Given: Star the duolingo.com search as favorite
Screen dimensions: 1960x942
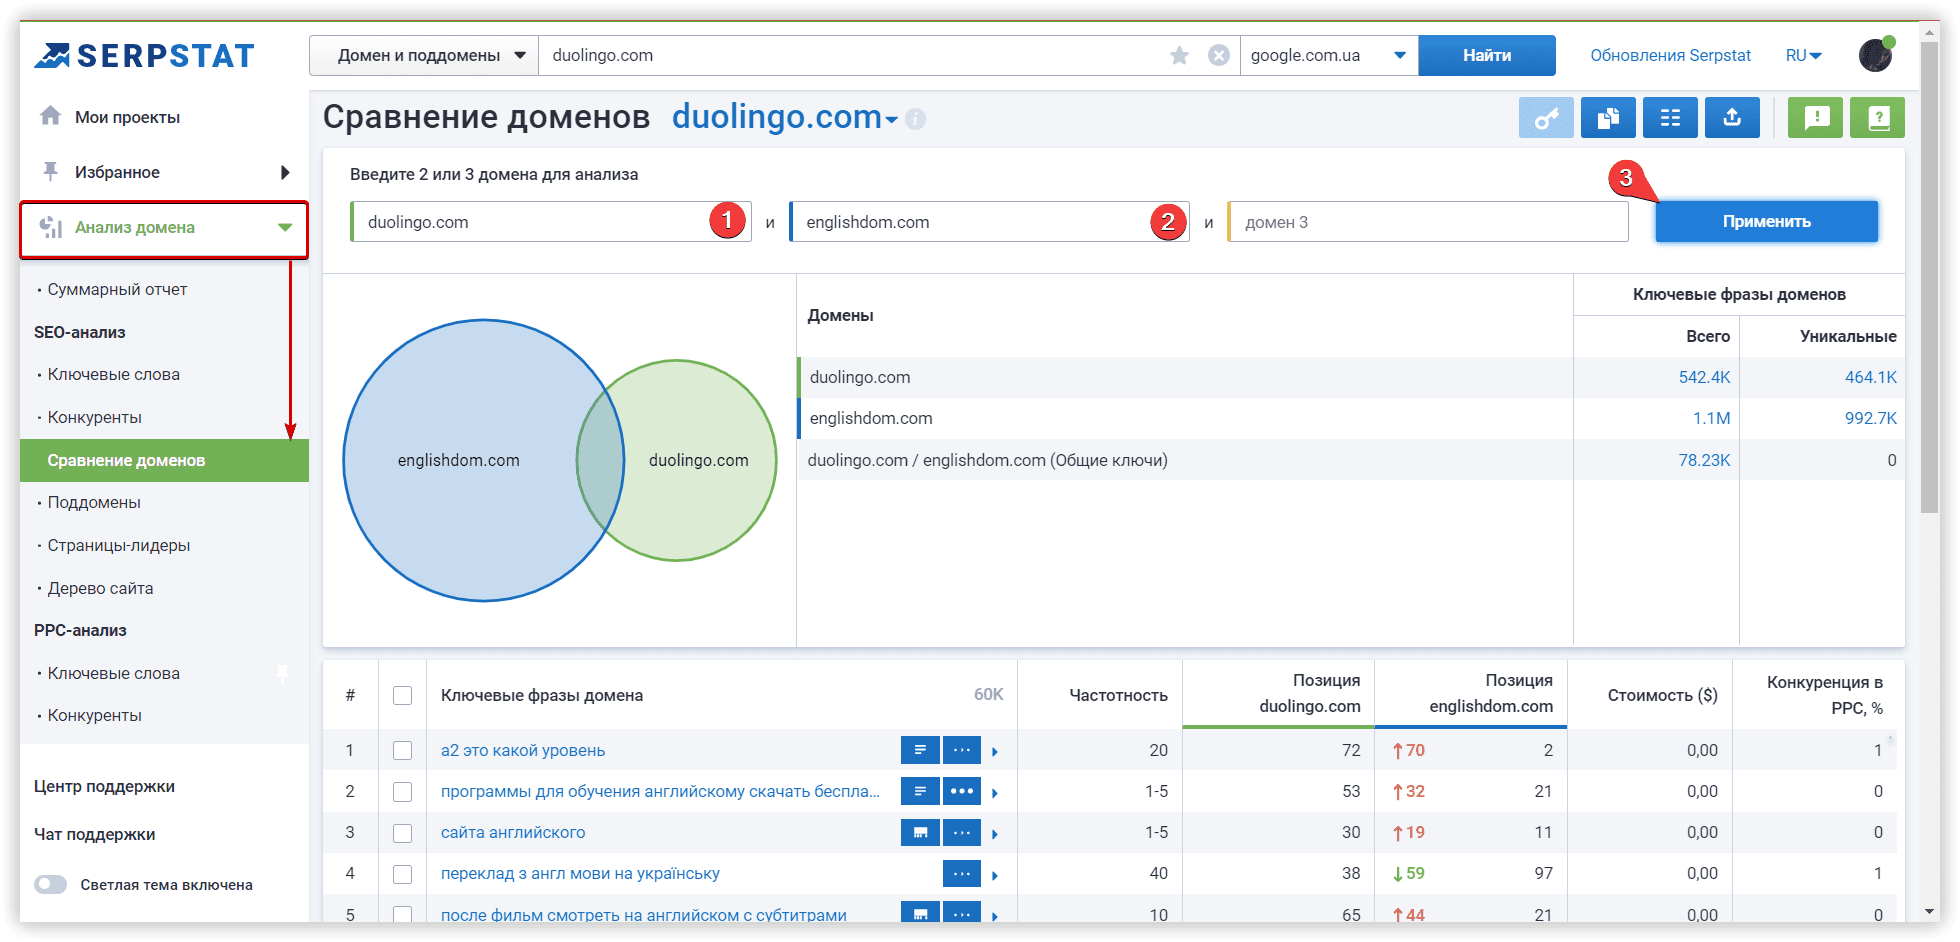Looking at the screenshot, I should click(1180, 56).
